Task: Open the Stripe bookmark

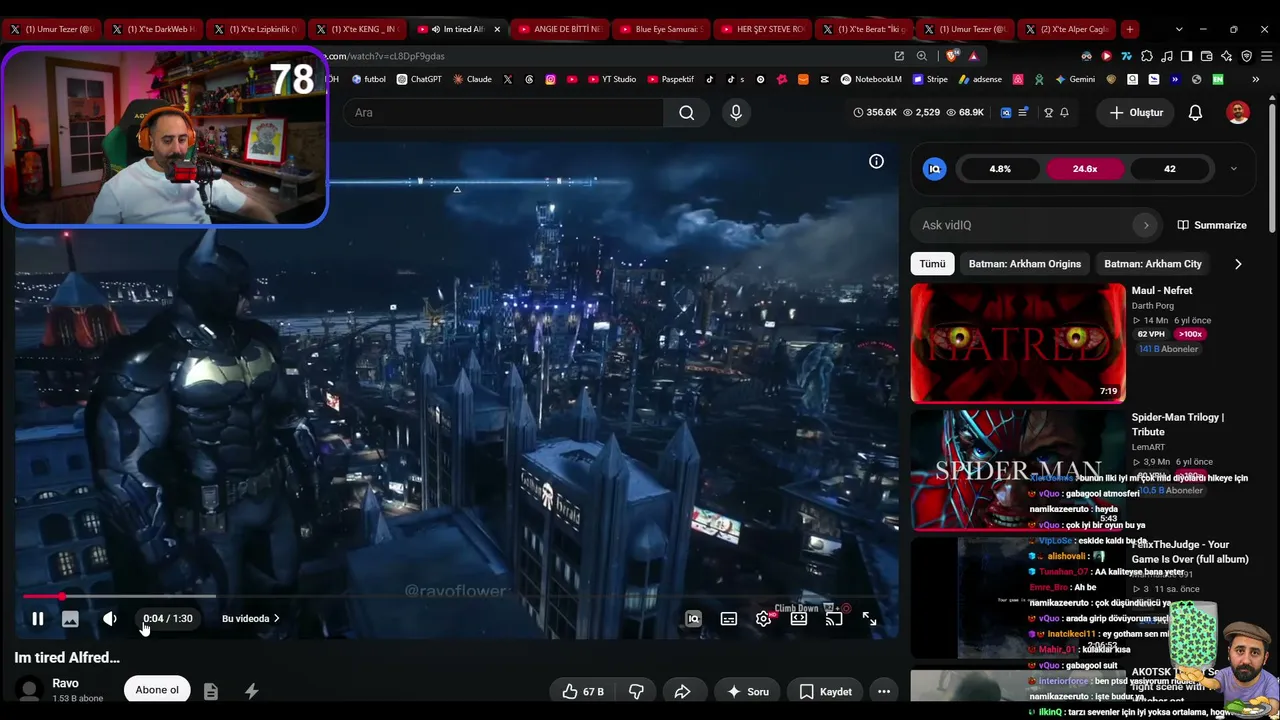Action: pos(930,79)
